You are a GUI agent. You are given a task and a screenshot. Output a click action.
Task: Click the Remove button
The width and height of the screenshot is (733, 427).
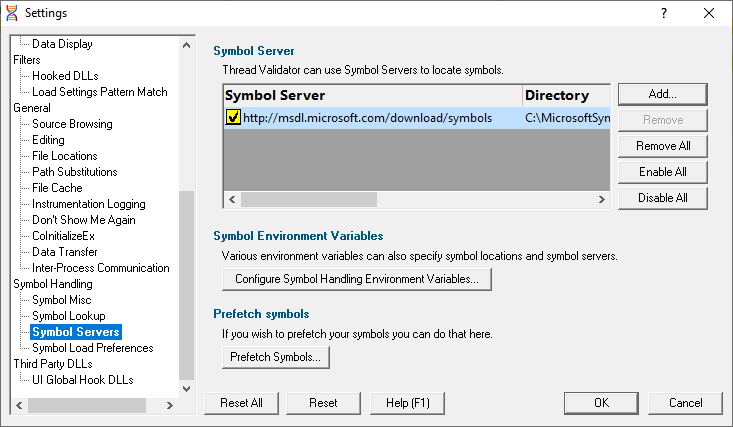[x=662, y=120]
